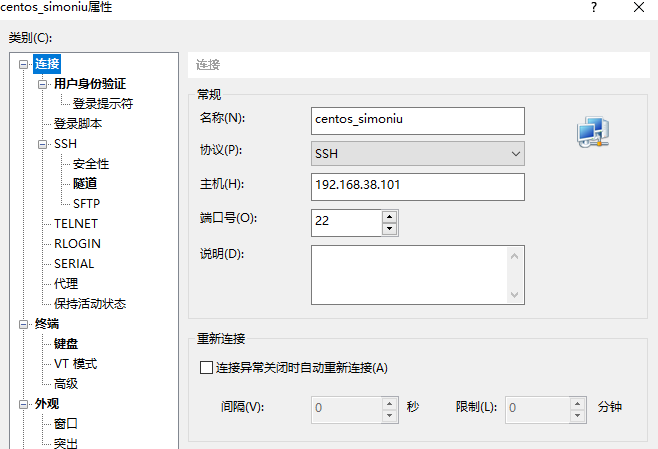Open the 代理 proxy settings
Image resolution: width=658 pixels, height=449 pixels.
click(66, 284)
